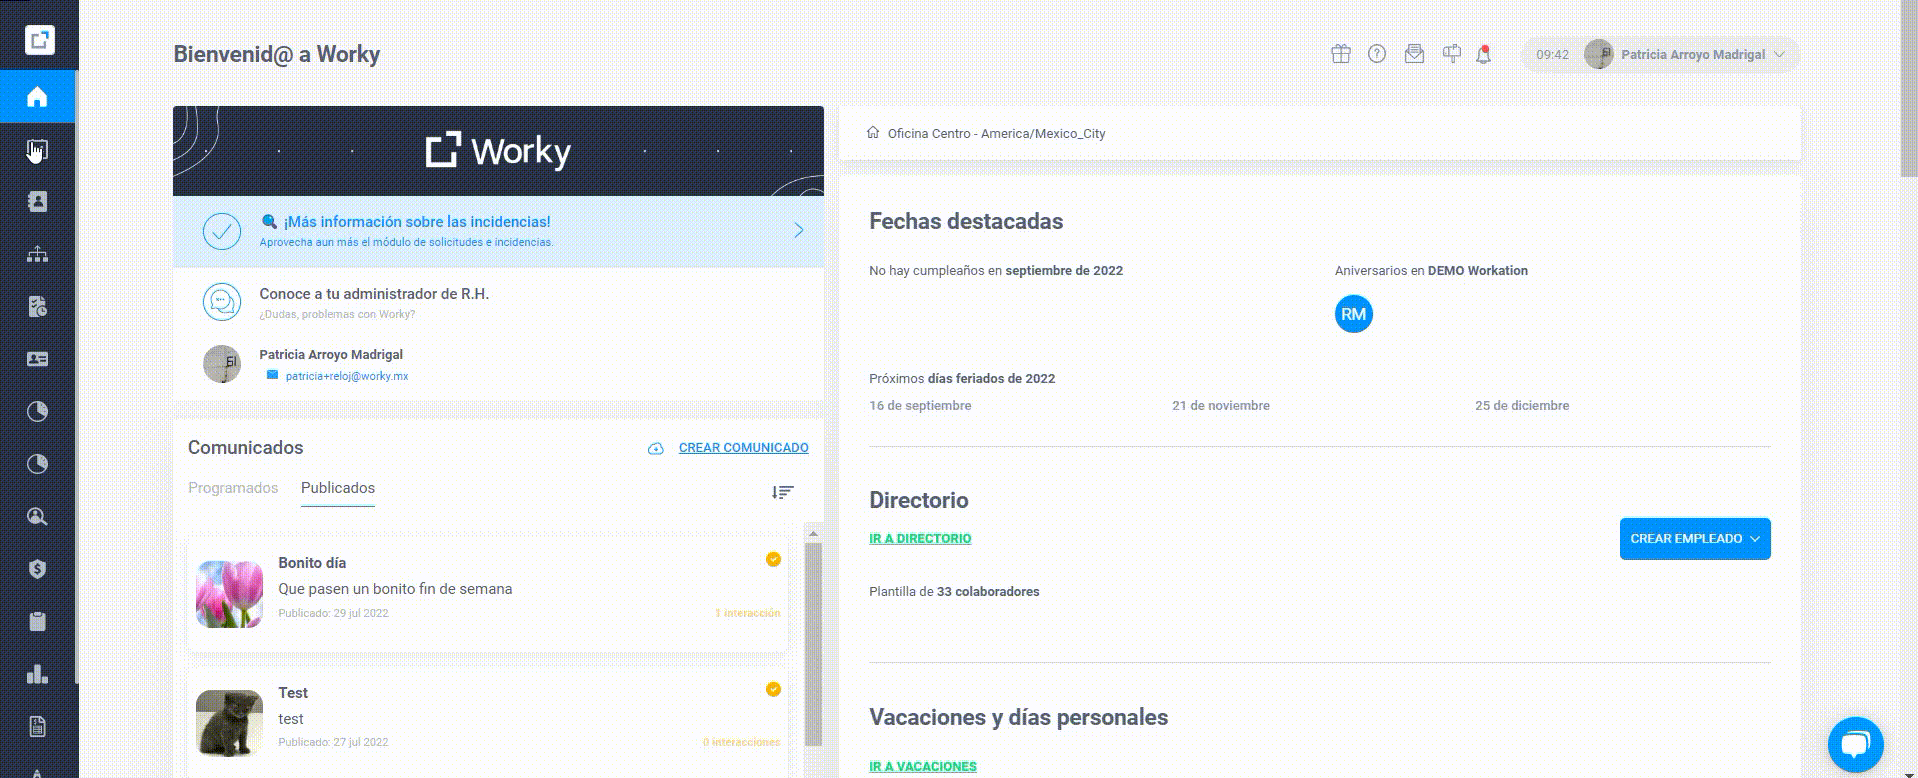The image size is (1918, 778).
Task: Open the pie chart icon just above person-search icon
Action: [37, 464]
